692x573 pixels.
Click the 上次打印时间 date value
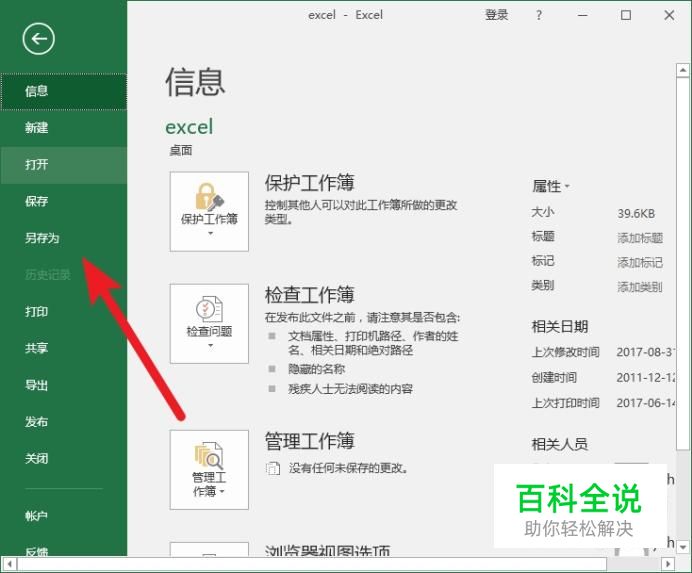(646, 403)
